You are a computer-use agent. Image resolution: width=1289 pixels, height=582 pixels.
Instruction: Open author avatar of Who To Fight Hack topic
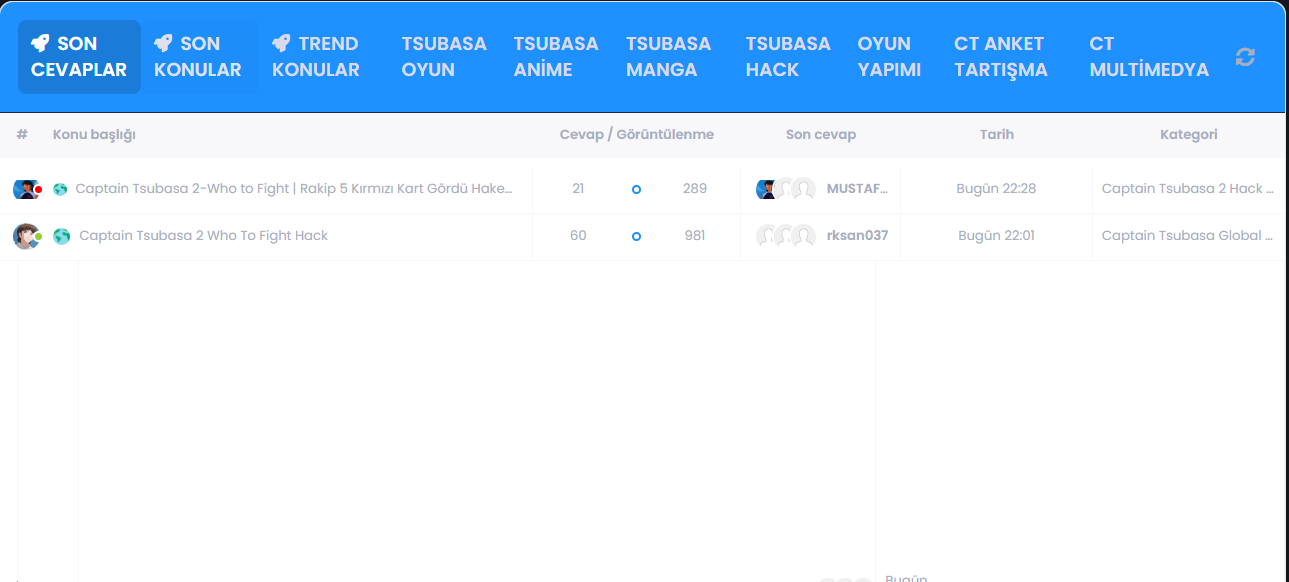pyautogui.click(x=26, y=236)
